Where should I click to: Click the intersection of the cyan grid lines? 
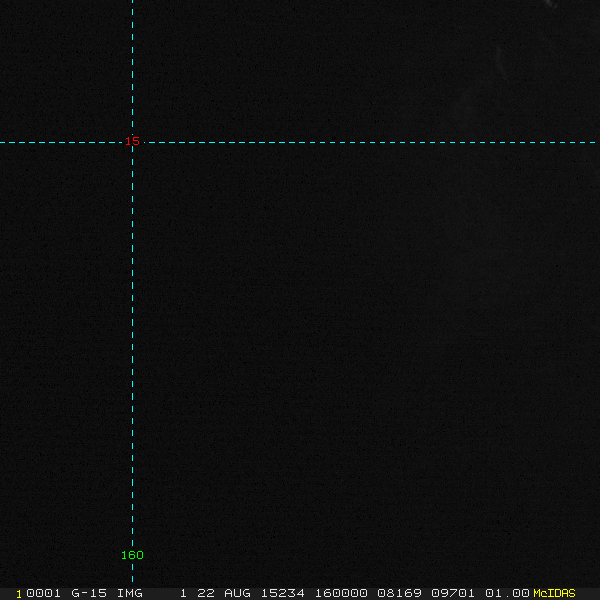point(132,143)
